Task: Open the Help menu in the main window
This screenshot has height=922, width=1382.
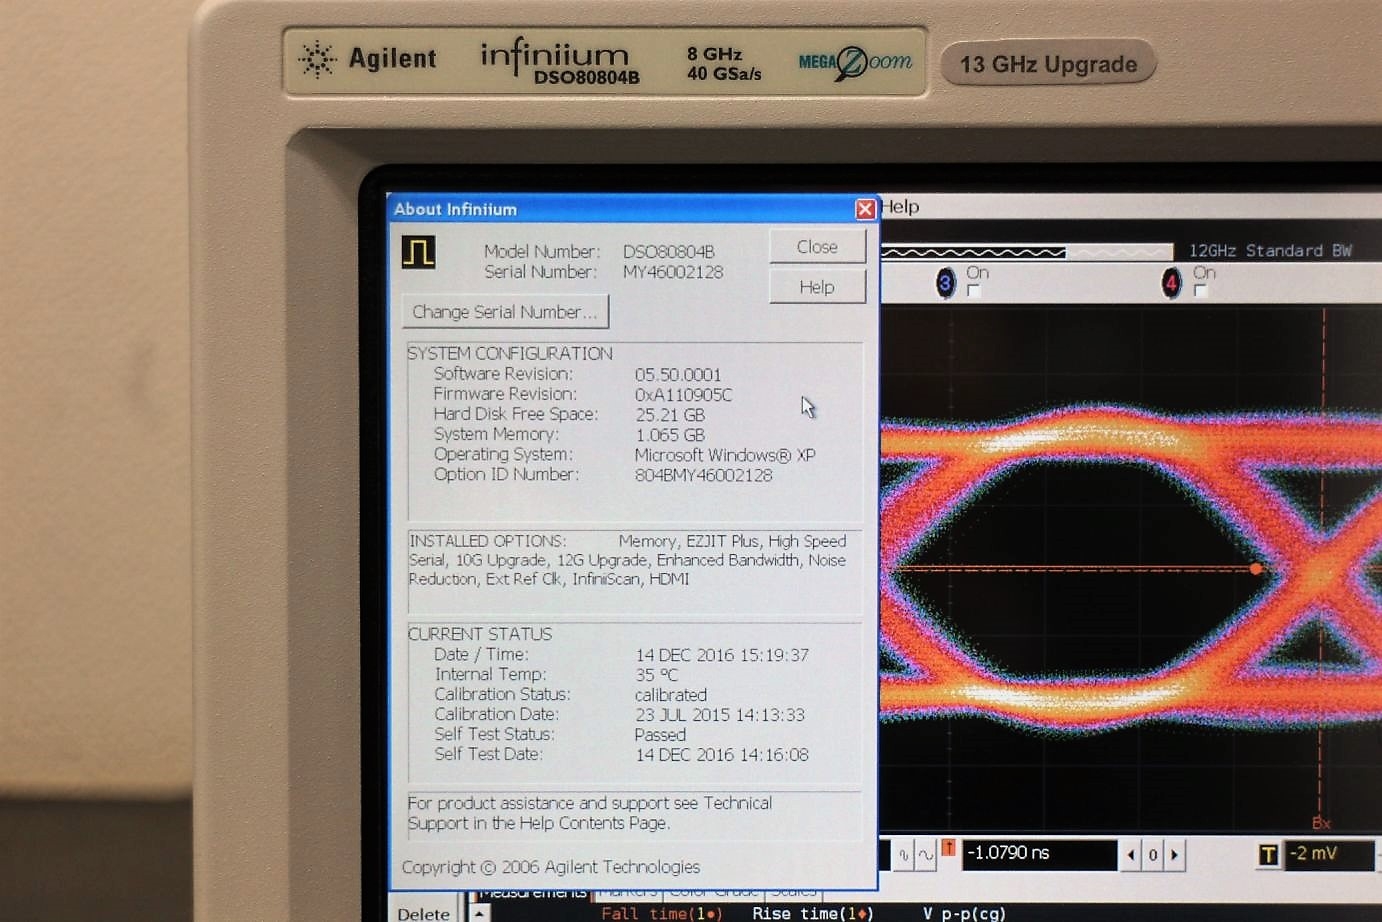Action: pyautogui.click(x=900, y=207)
